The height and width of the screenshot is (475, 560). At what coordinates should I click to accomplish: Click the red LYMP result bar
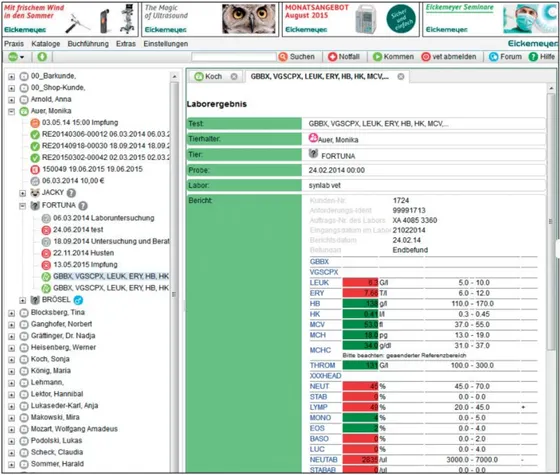point(360,408)
